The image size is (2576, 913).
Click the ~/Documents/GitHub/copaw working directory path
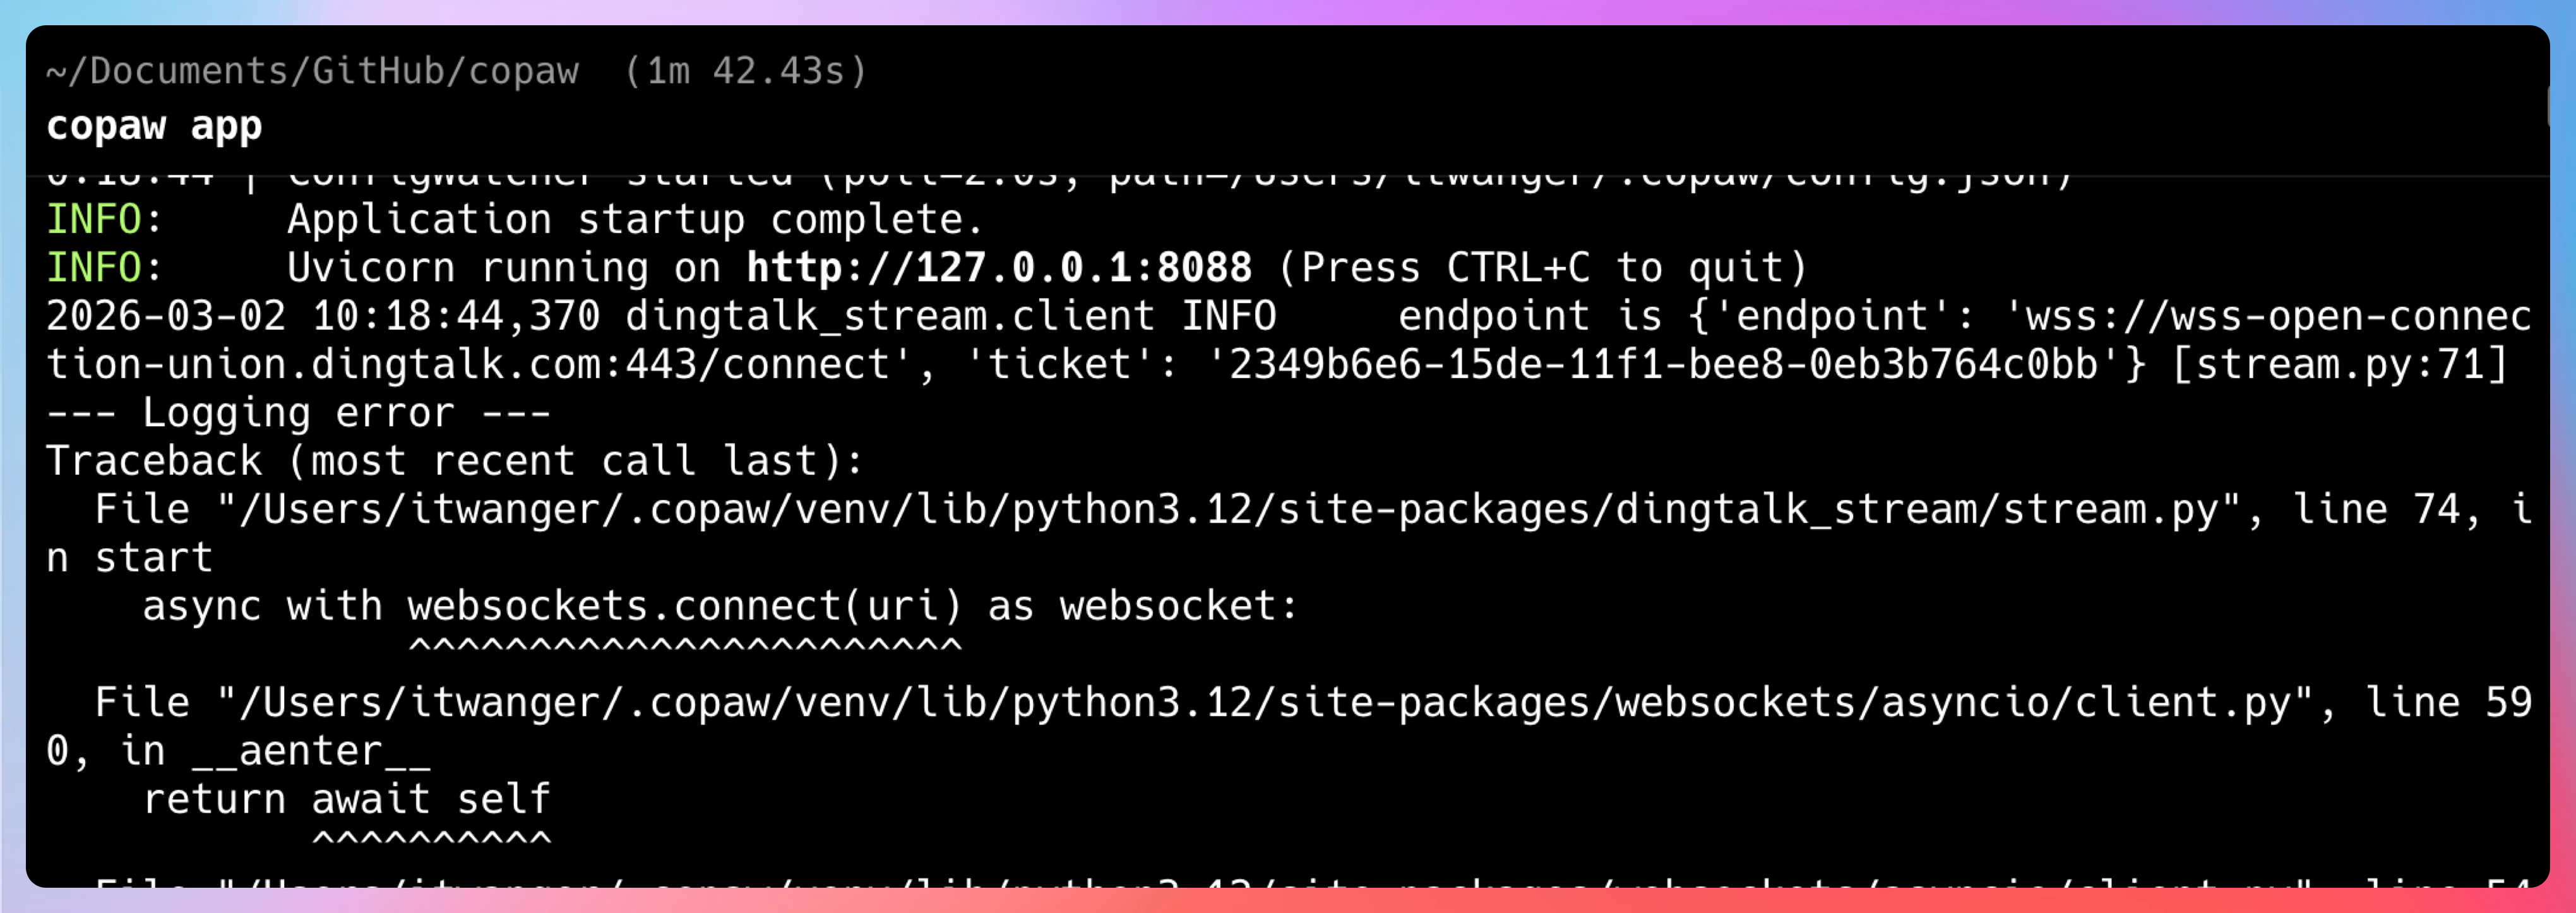point(312,71)
